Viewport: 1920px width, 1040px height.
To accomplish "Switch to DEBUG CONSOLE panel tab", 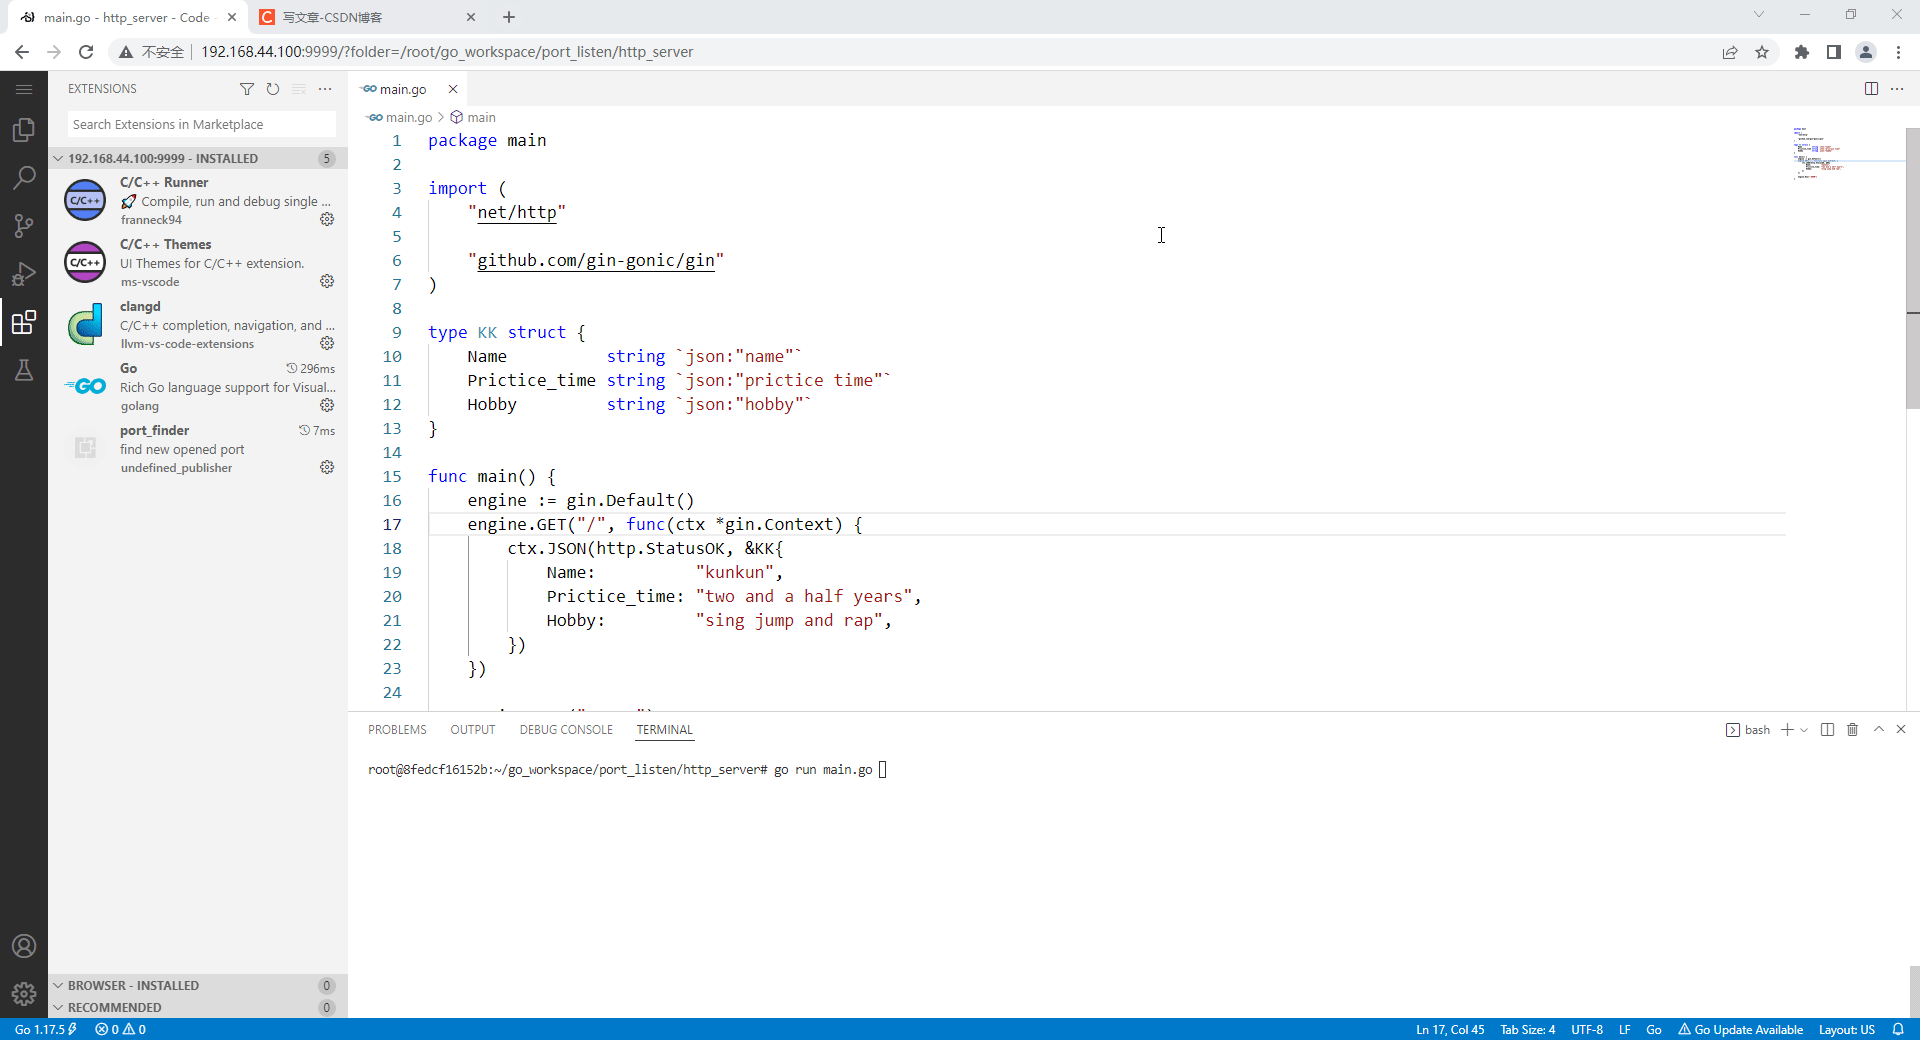I will 566,730.
